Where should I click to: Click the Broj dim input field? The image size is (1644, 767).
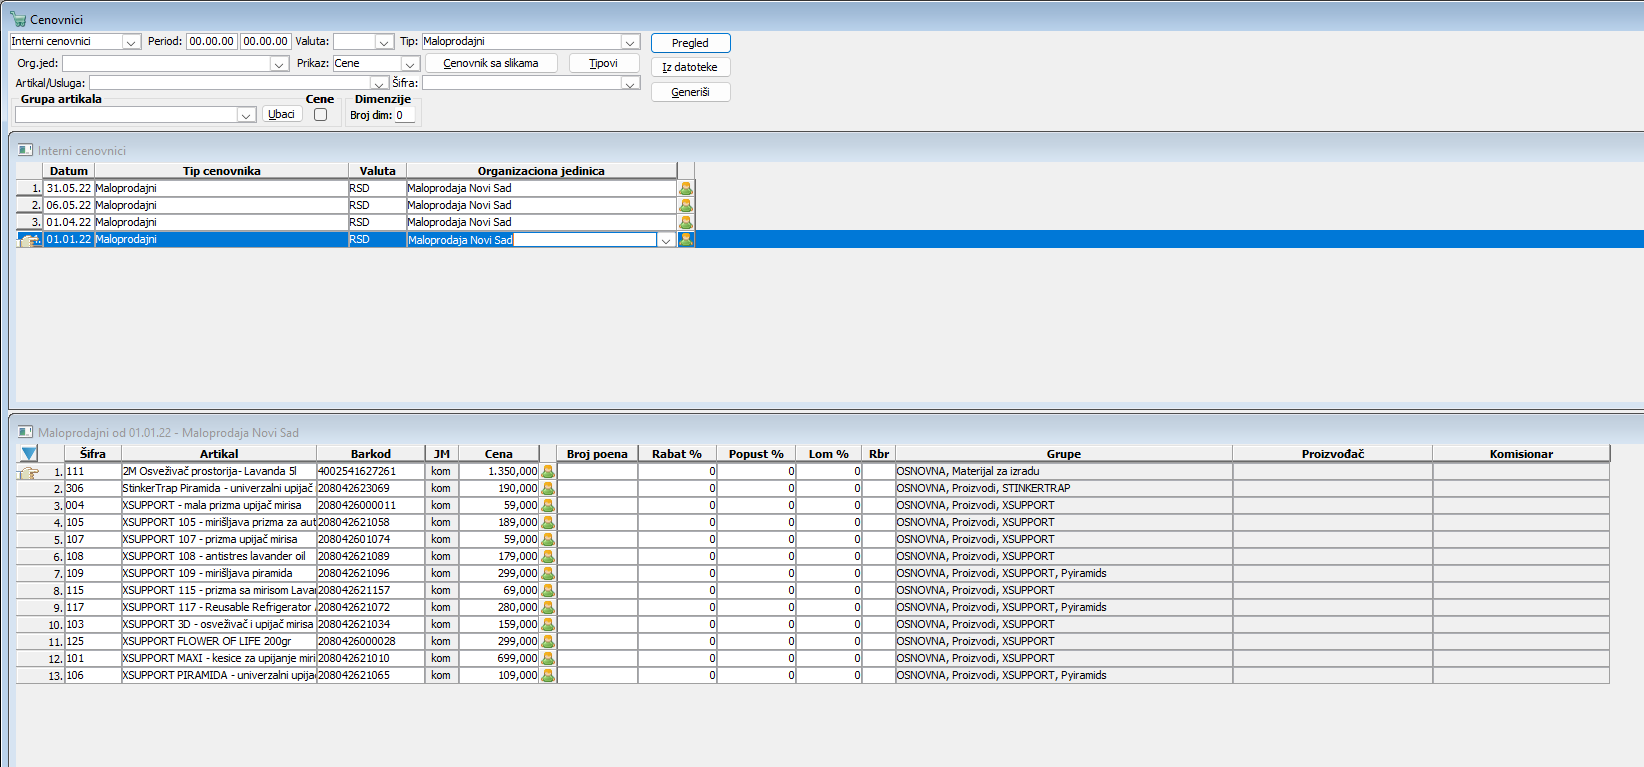404,115
